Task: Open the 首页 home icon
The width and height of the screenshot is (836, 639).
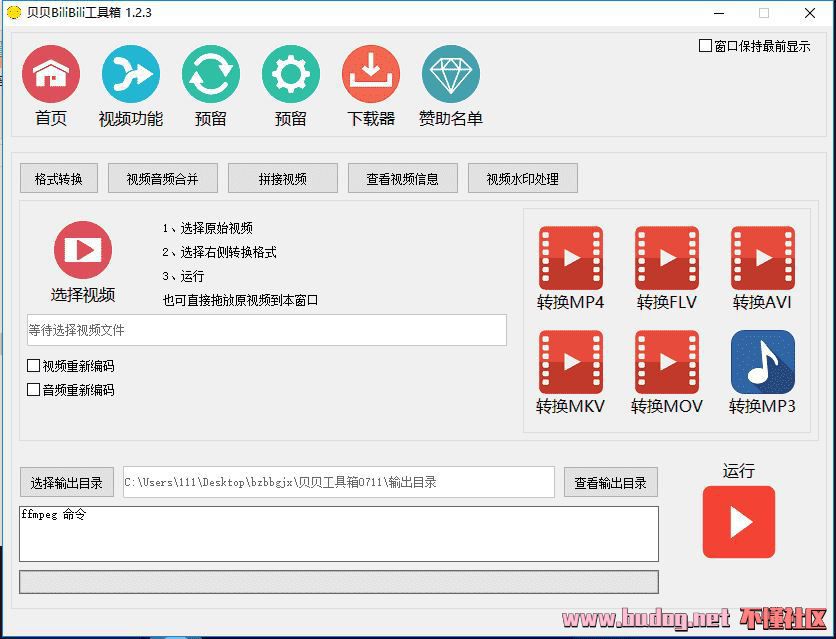Action: click(x=51, y=75)
